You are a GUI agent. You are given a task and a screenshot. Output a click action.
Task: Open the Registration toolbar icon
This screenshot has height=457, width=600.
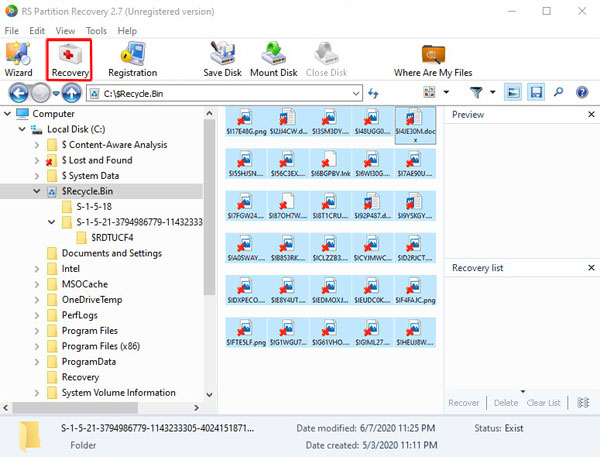point(132,60)
